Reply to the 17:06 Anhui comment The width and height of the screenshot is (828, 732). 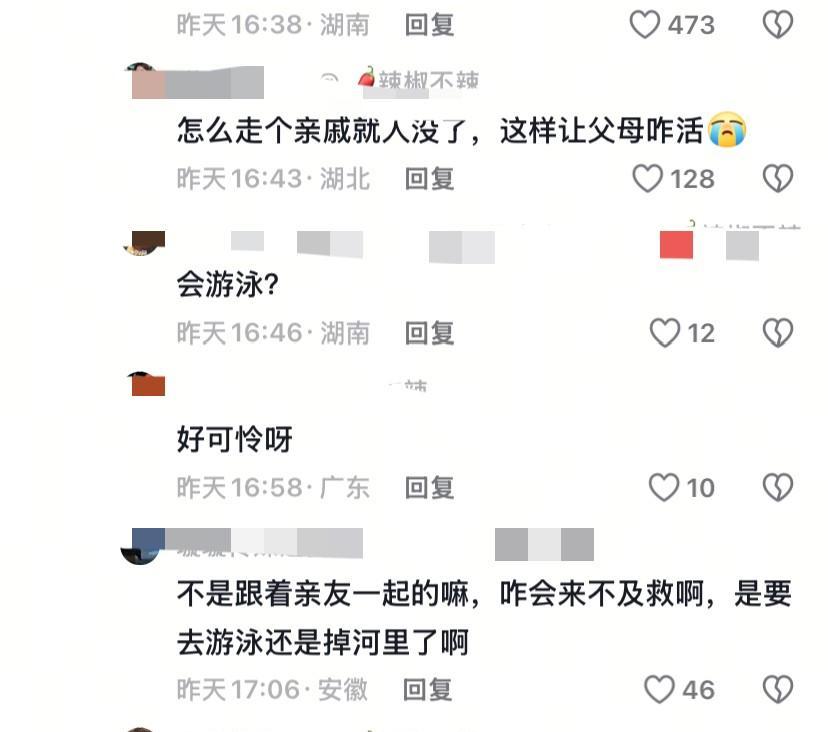[427, 689]
